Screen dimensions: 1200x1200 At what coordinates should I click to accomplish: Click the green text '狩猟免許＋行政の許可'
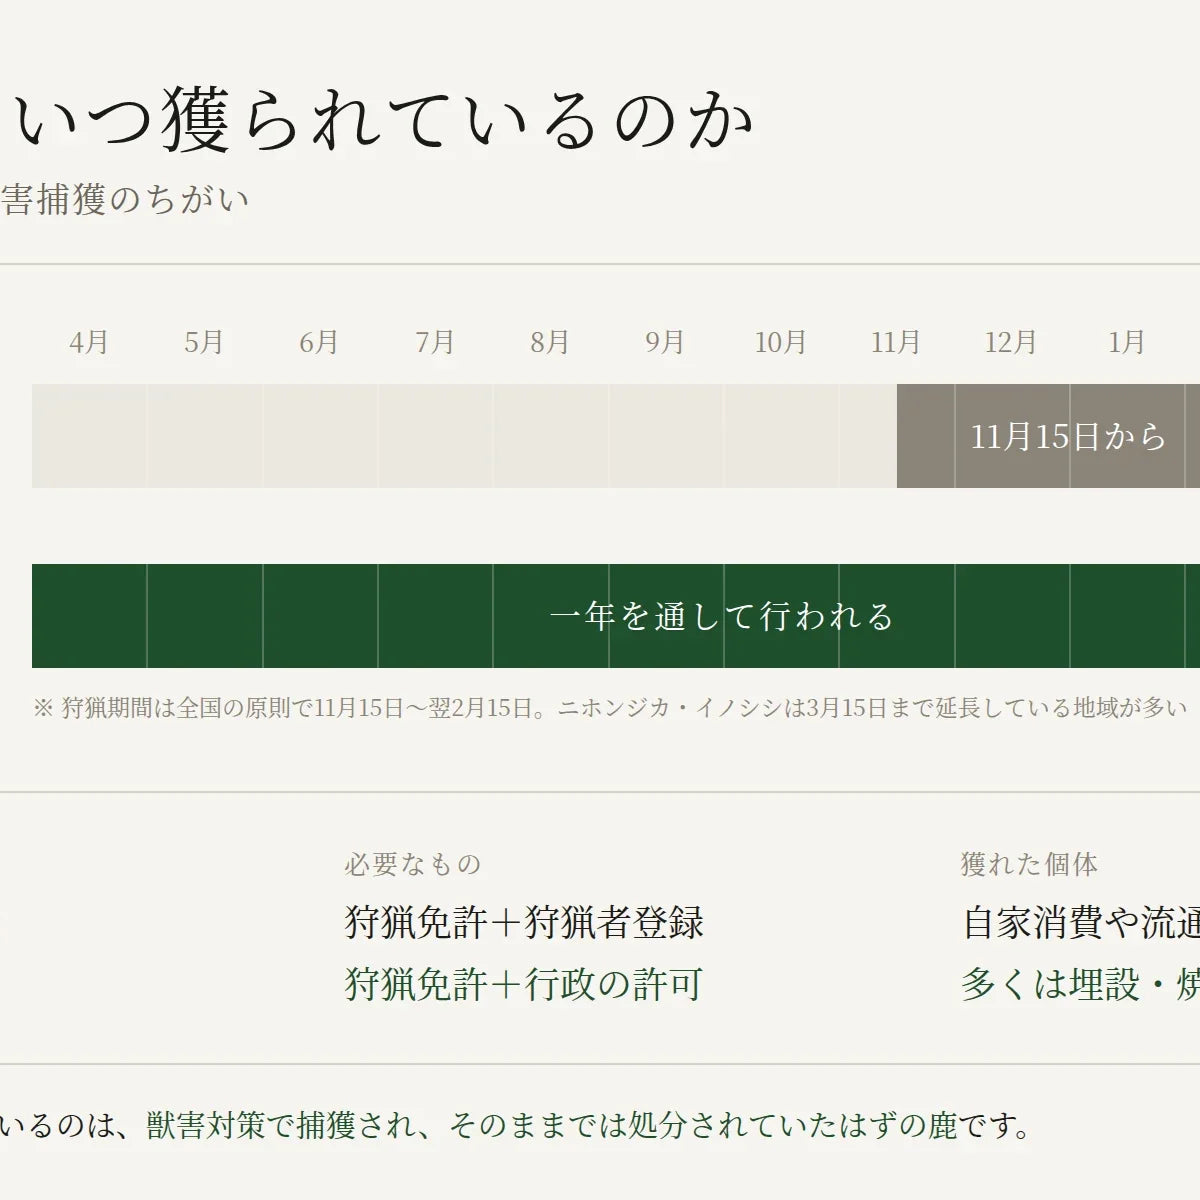(524, 984)
